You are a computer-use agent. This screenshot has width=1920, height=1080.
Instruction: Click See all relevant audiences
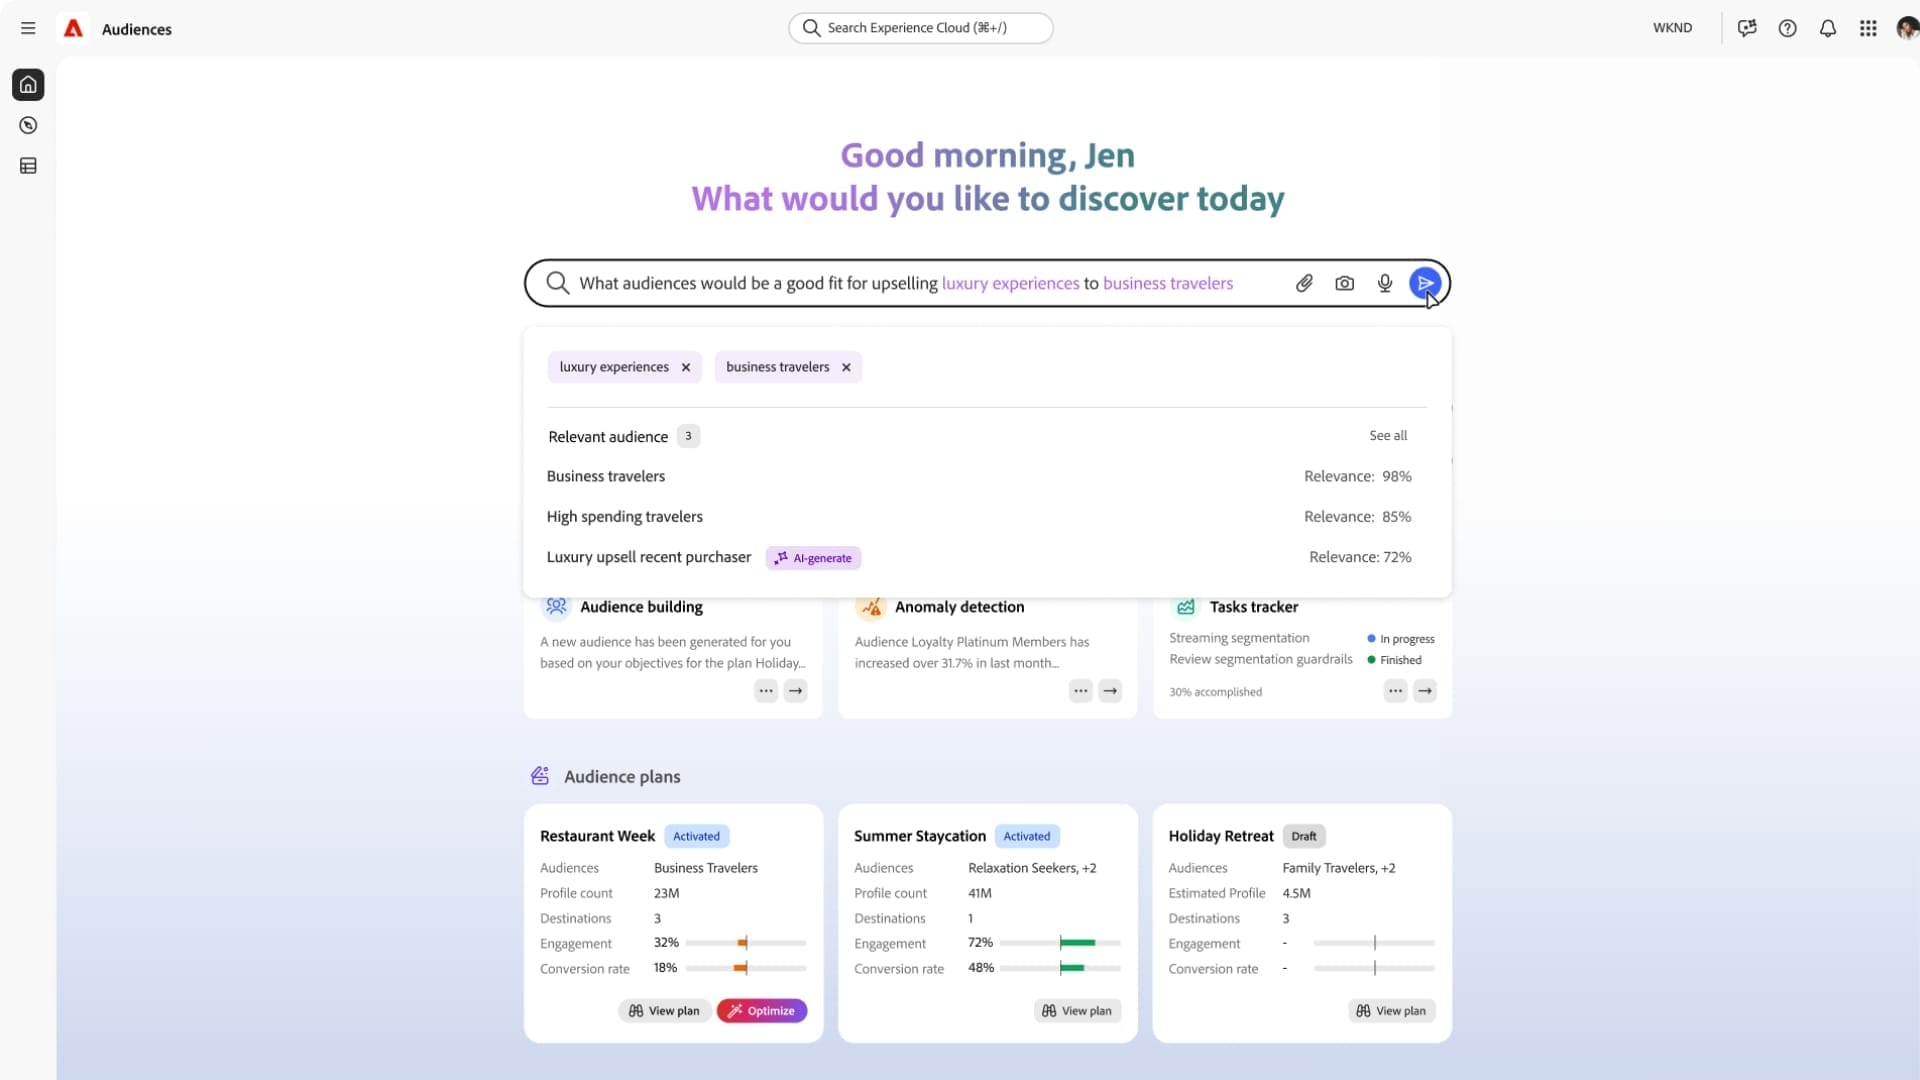1388,435
